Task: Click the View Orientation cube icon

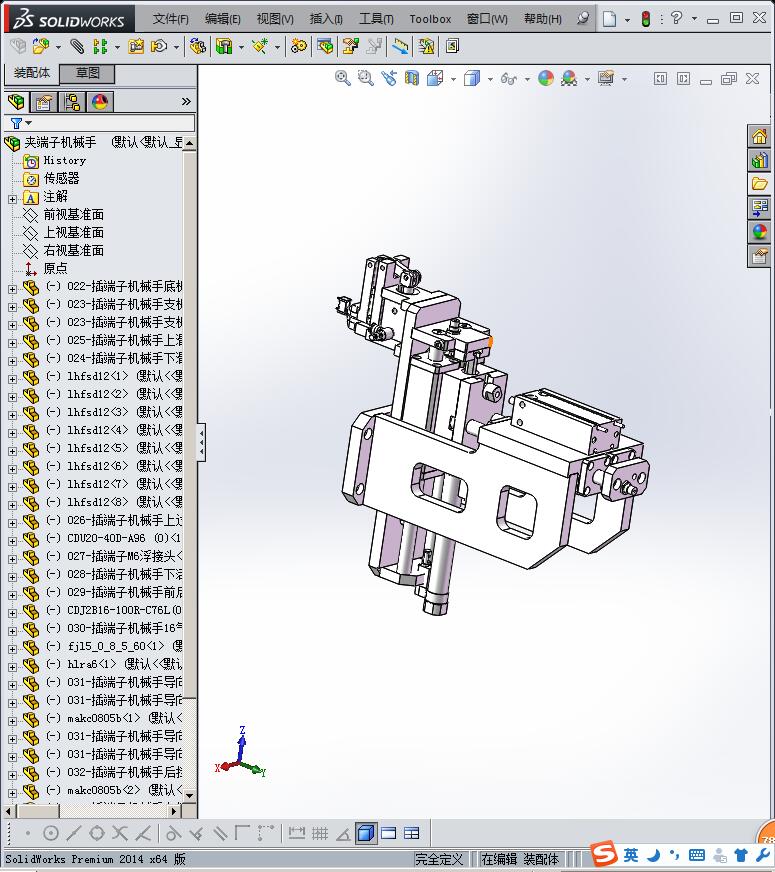Action: pos(435,78)
